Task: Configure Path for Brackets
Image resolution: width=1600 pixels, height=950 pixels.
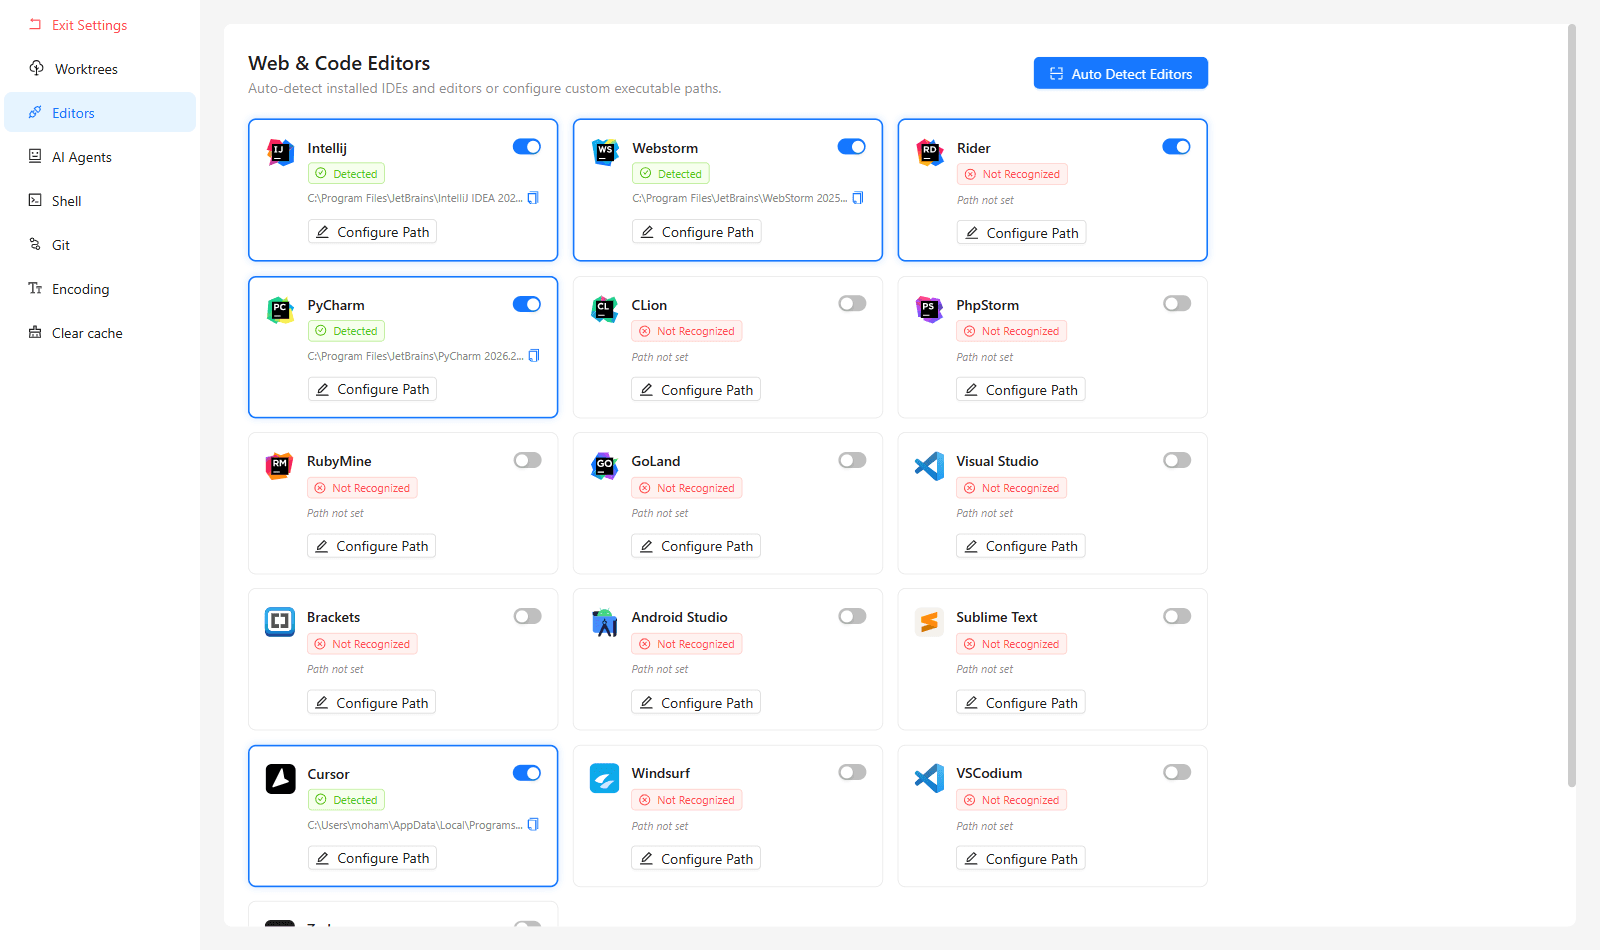Action: pyautogui.click(x=371, y=703)
